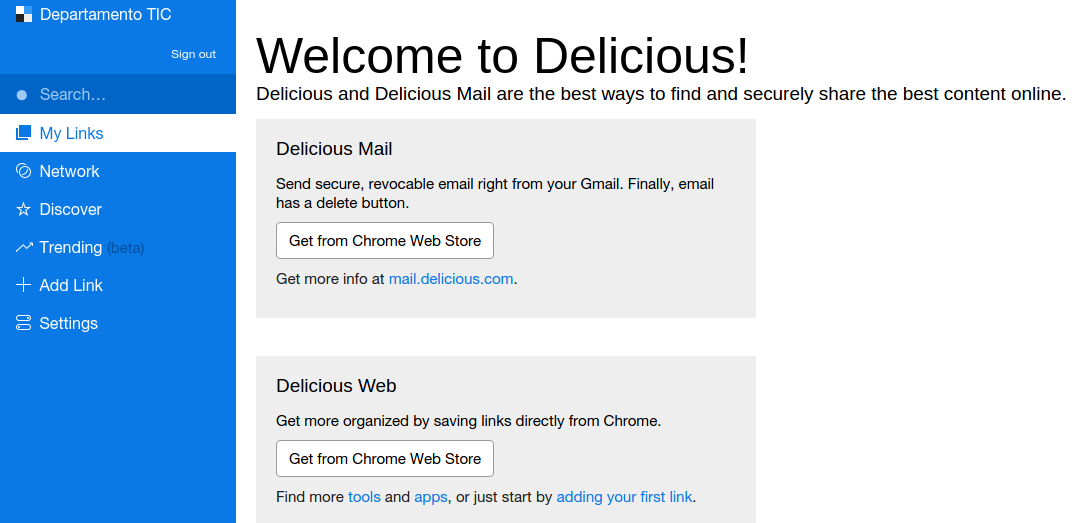This screenshot has width=1084, height=523.
Task: Click the adding your first link hyperlink
Action: tap(624, 497)
